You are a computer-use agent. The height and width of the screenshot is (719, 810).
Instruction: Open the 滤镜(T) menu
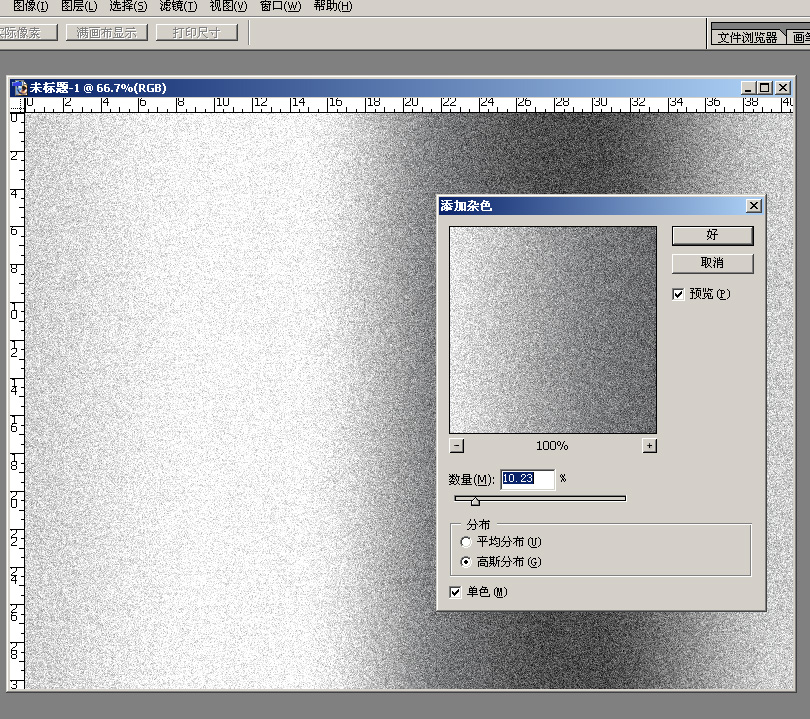178,6
